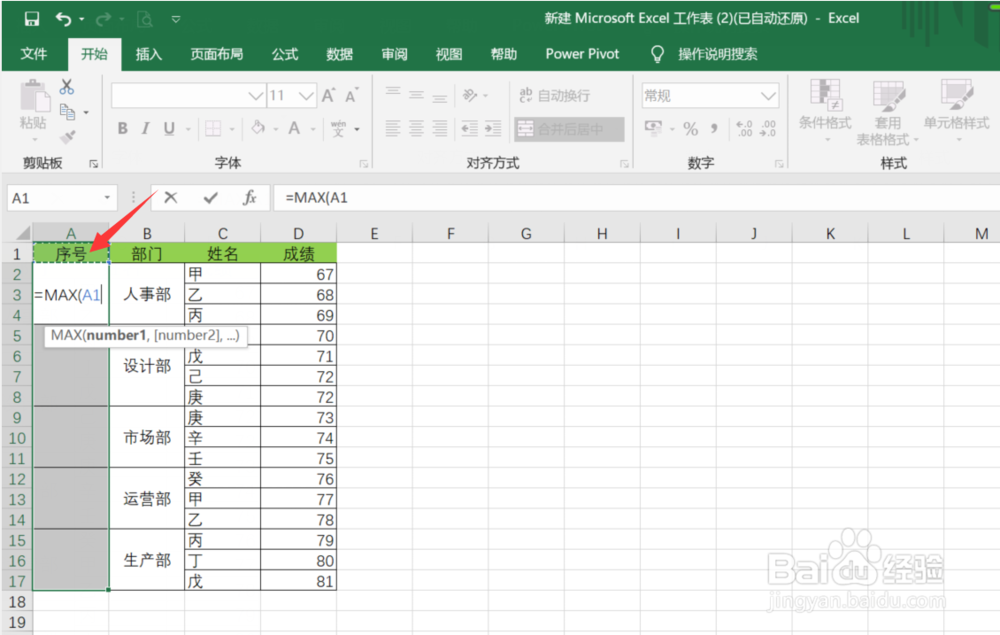The width and height of the screenshot is (1000, 635).
Task: Click the 百分比 percent style icon
Action: click(690, 128)
